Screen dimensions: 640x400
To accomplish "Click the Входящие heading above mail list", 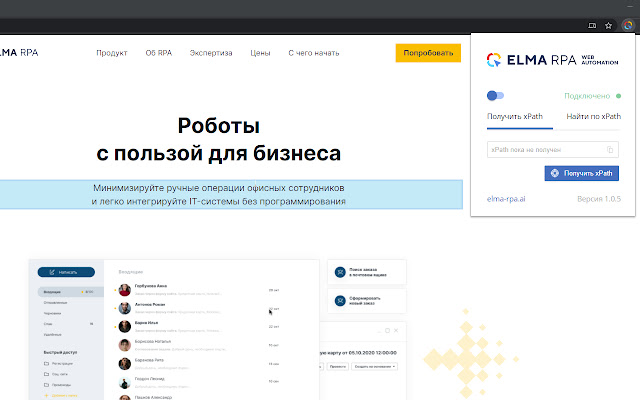I will [131, 272].
